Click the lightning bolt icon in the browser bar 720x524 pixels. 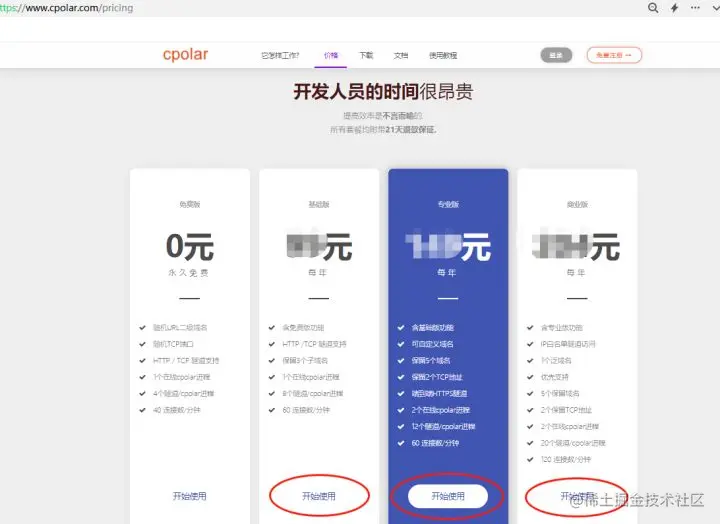675,8
